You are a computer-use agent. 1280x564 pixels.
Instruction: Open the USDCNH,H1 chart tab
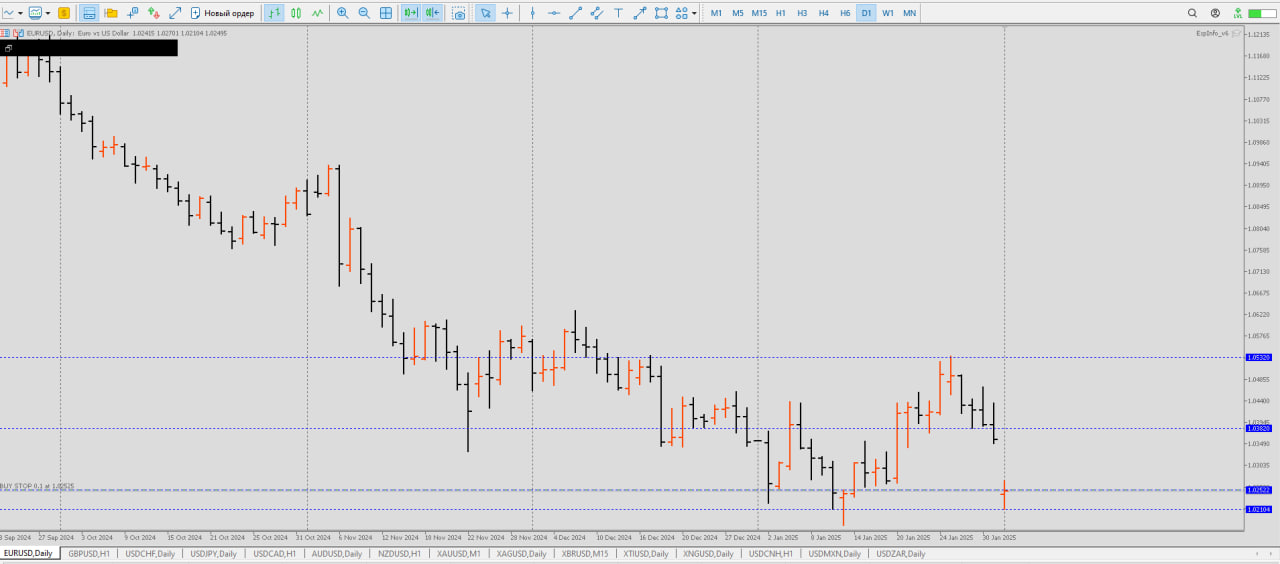[771, 553]
